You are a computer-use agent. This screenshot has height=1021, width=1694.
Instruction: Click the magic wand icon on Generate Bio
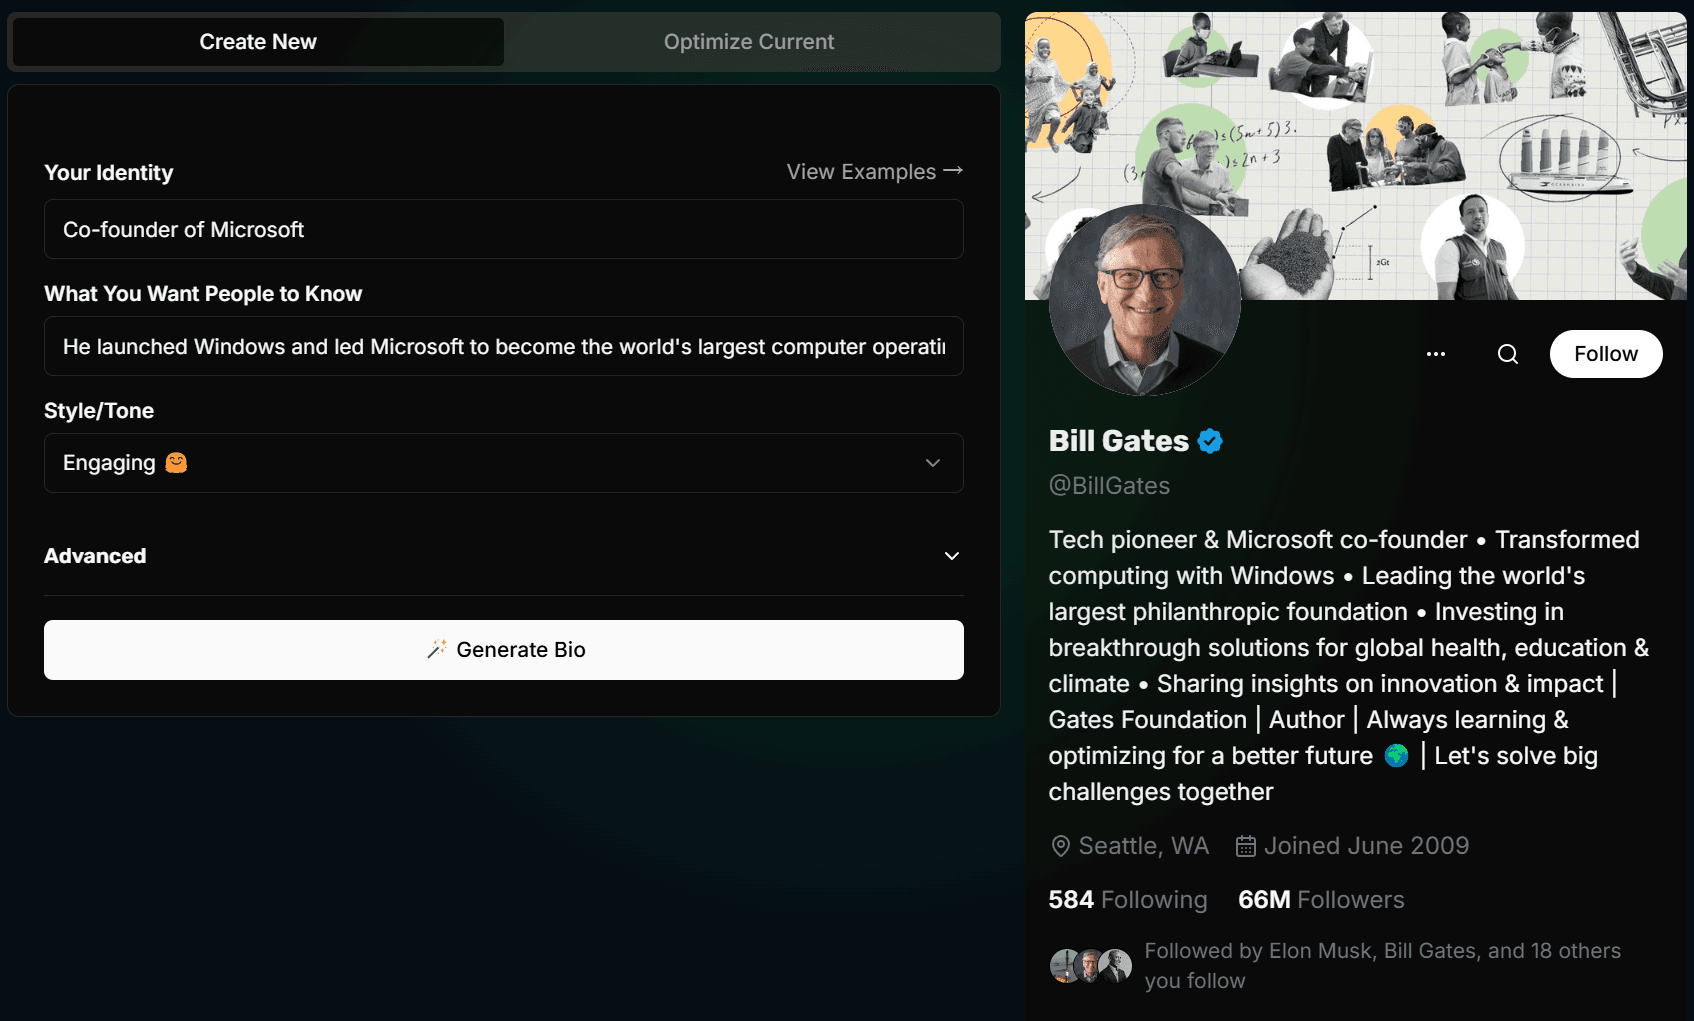(x=436, y=649)
